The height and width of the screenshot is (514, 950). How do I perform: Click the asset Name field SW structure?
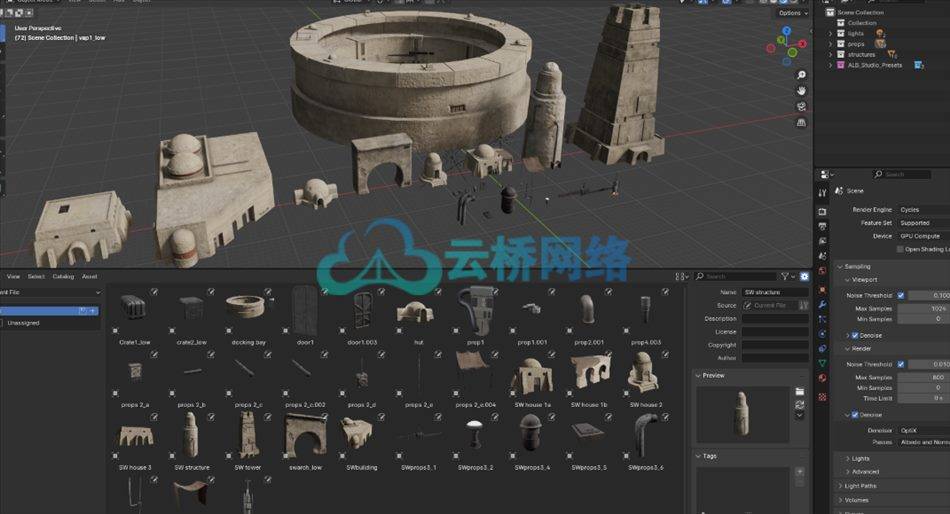[x=775, y=292]
